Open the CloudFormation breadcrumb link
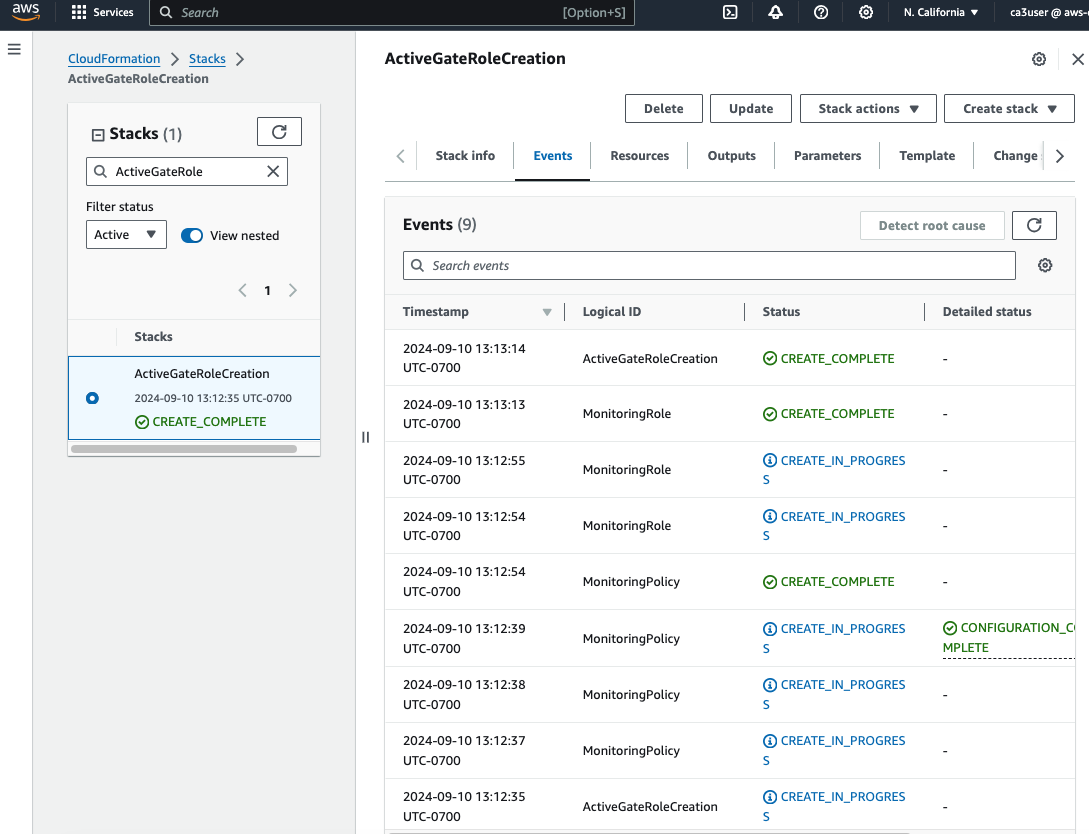The width and height of the screenshot is (1089, 834). point(113,58)
